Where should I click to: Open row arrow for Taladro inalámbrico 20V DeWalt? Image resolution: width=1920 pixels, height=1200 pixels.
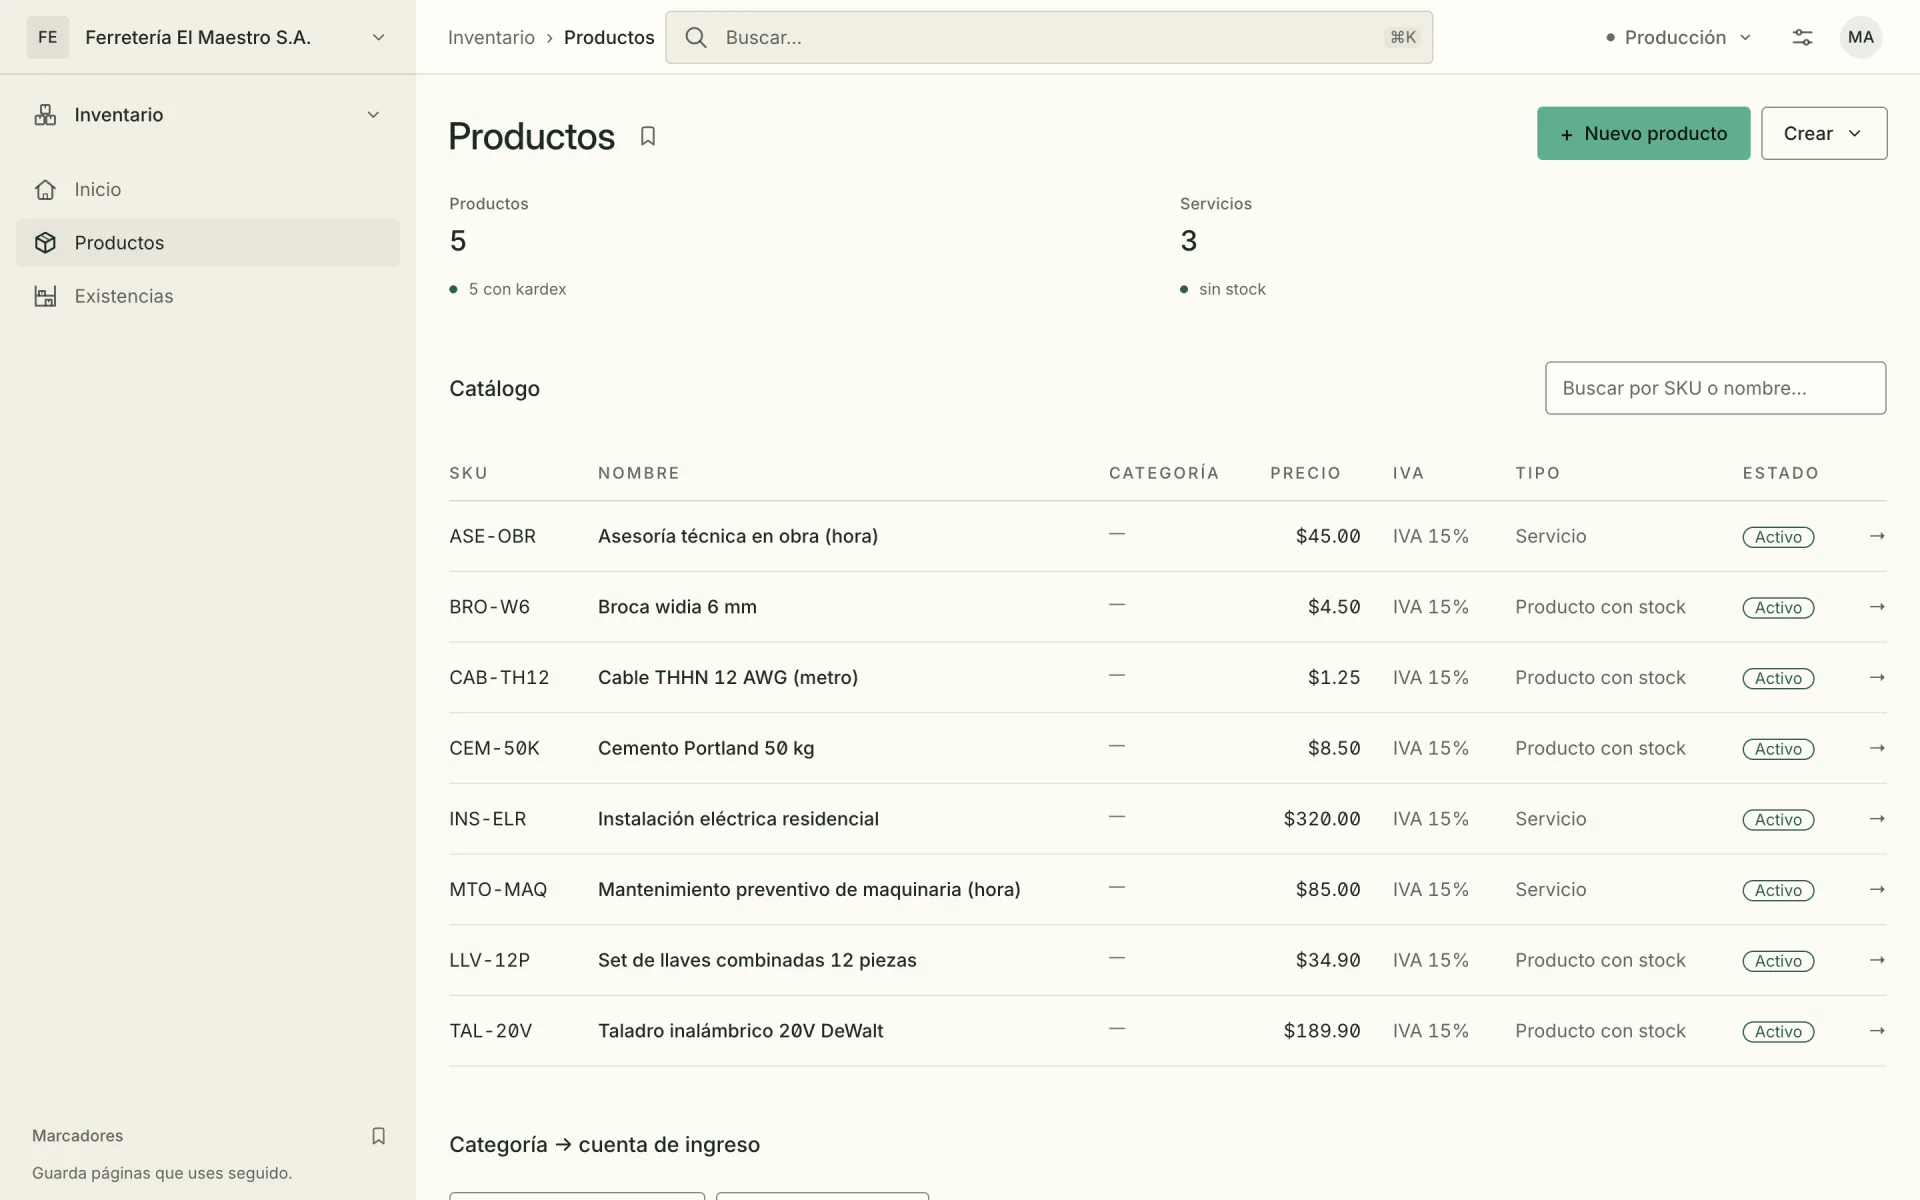pos(1877,1031)
